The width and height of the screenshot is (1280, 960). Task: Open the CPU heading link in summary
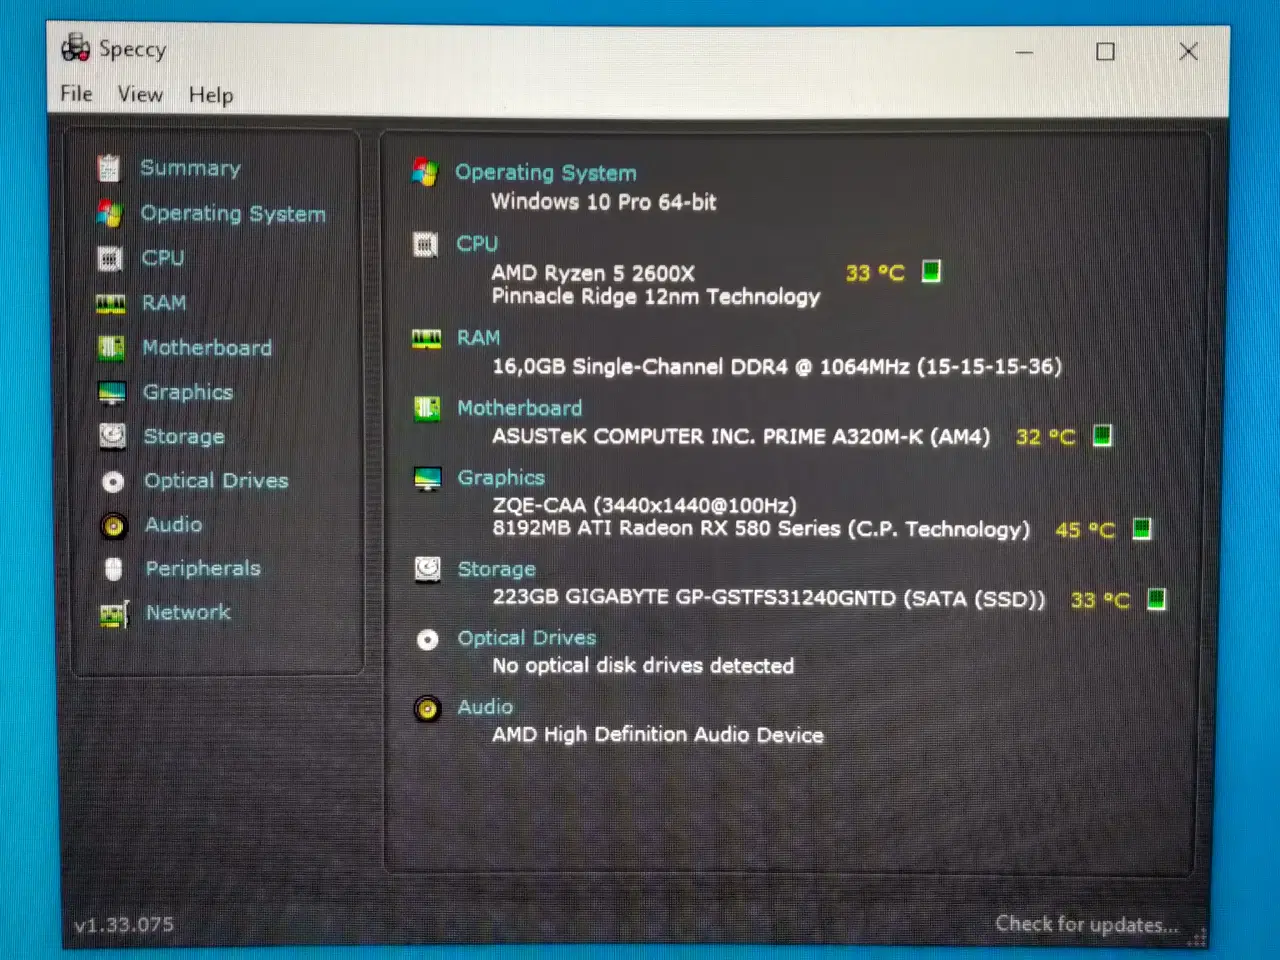pyautogui.click(x=477, y=244)
